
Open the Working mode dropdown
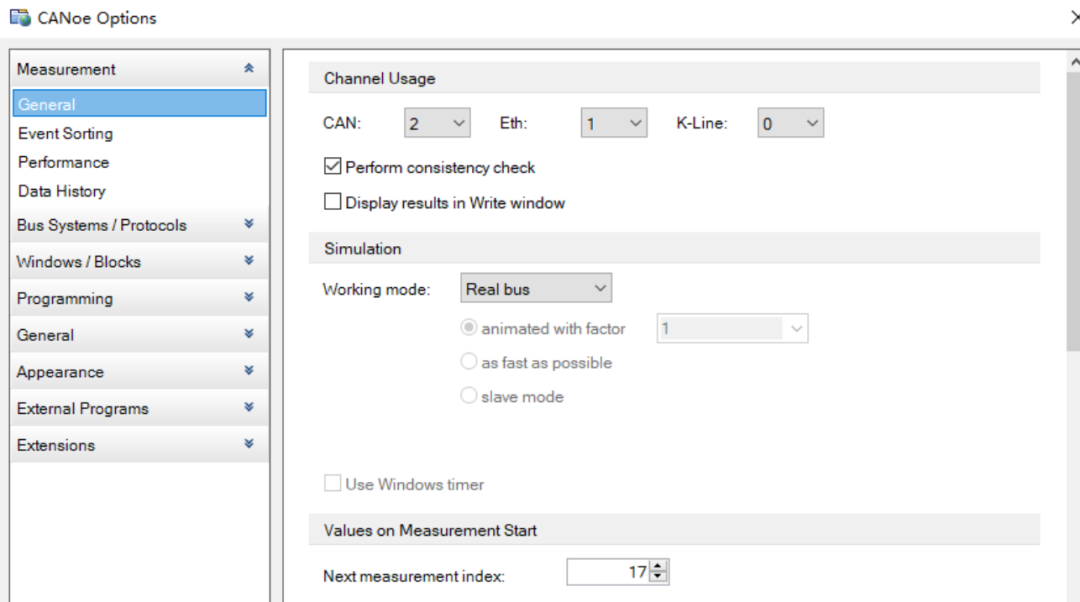click(536, 289)
